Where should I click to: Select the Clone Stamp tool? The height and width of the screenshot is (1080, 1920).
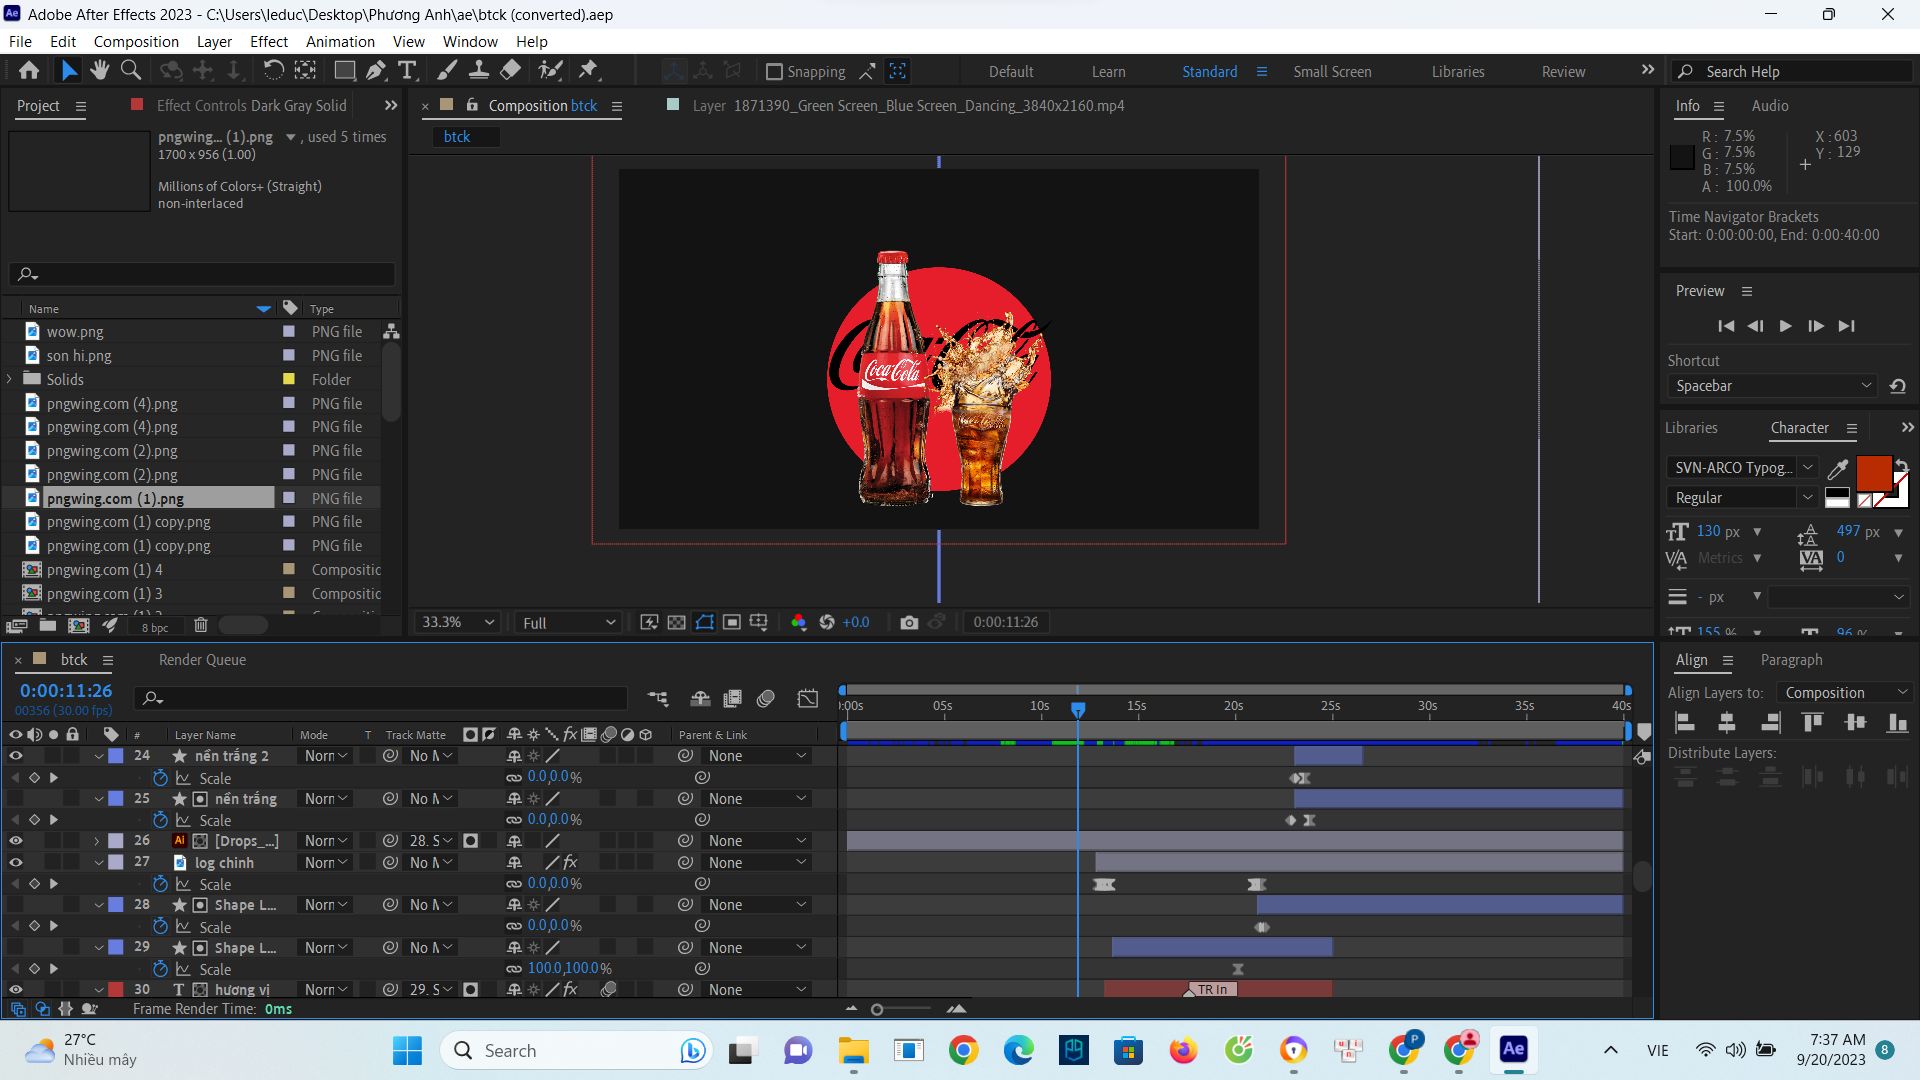tap(479, 70)
